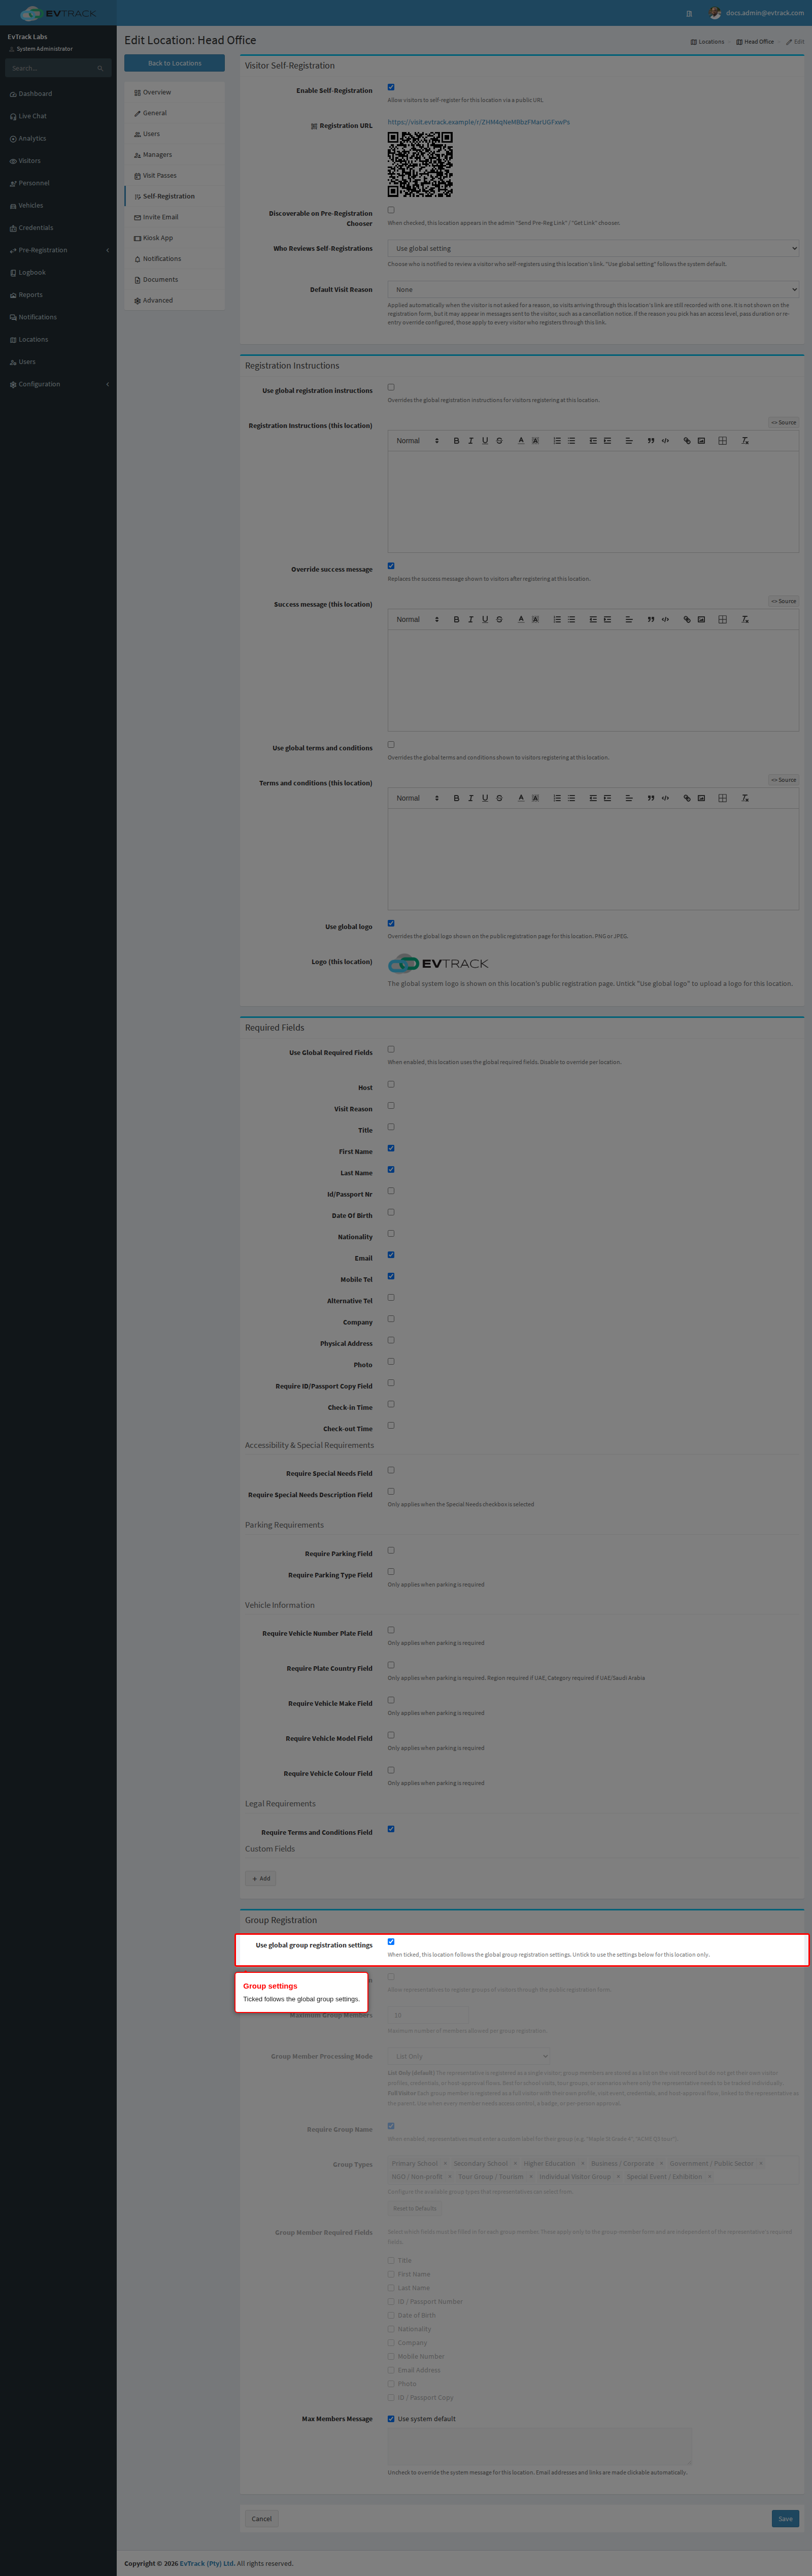812x2576 pixels.
Task: Open Normal heading dropdown in Registration Instructions editor
Action: point(417,441)
